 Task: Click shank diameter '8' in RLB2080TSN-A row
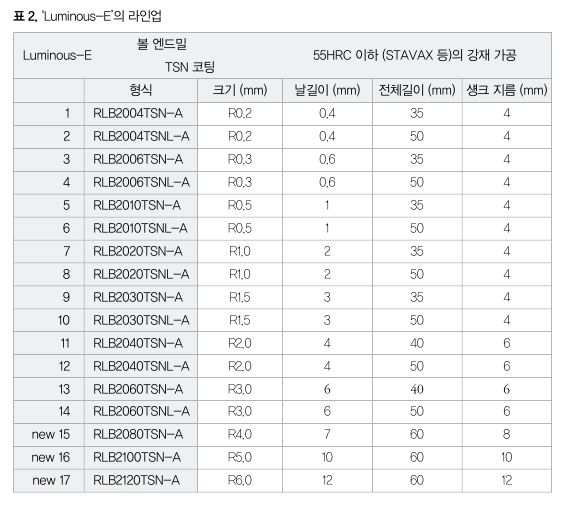click(x=506, y=434)
